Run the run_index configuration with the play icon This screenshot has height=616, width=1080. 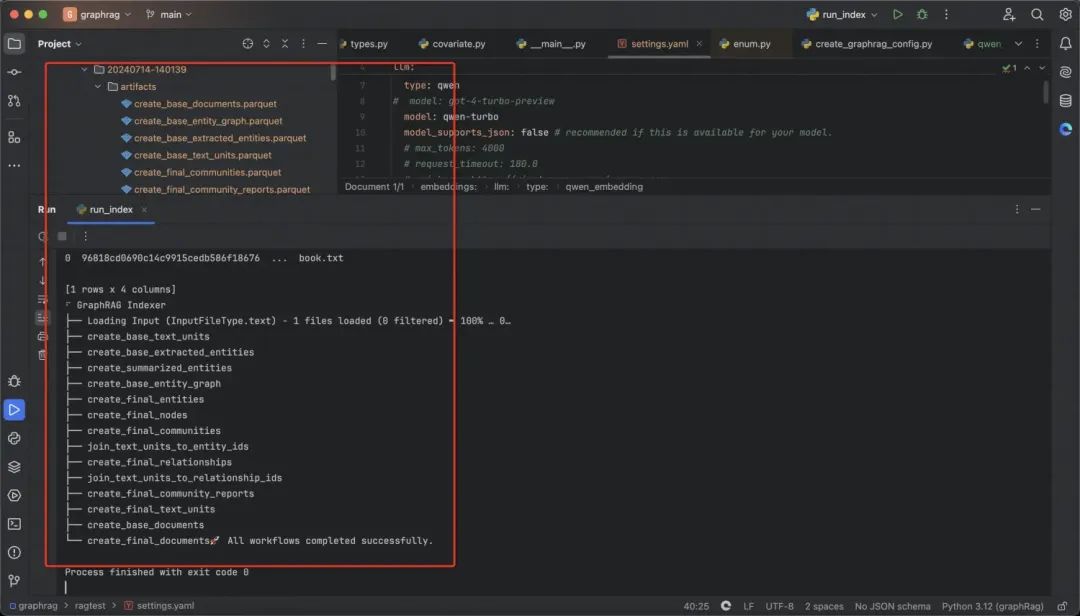click(x=897, y=15)
